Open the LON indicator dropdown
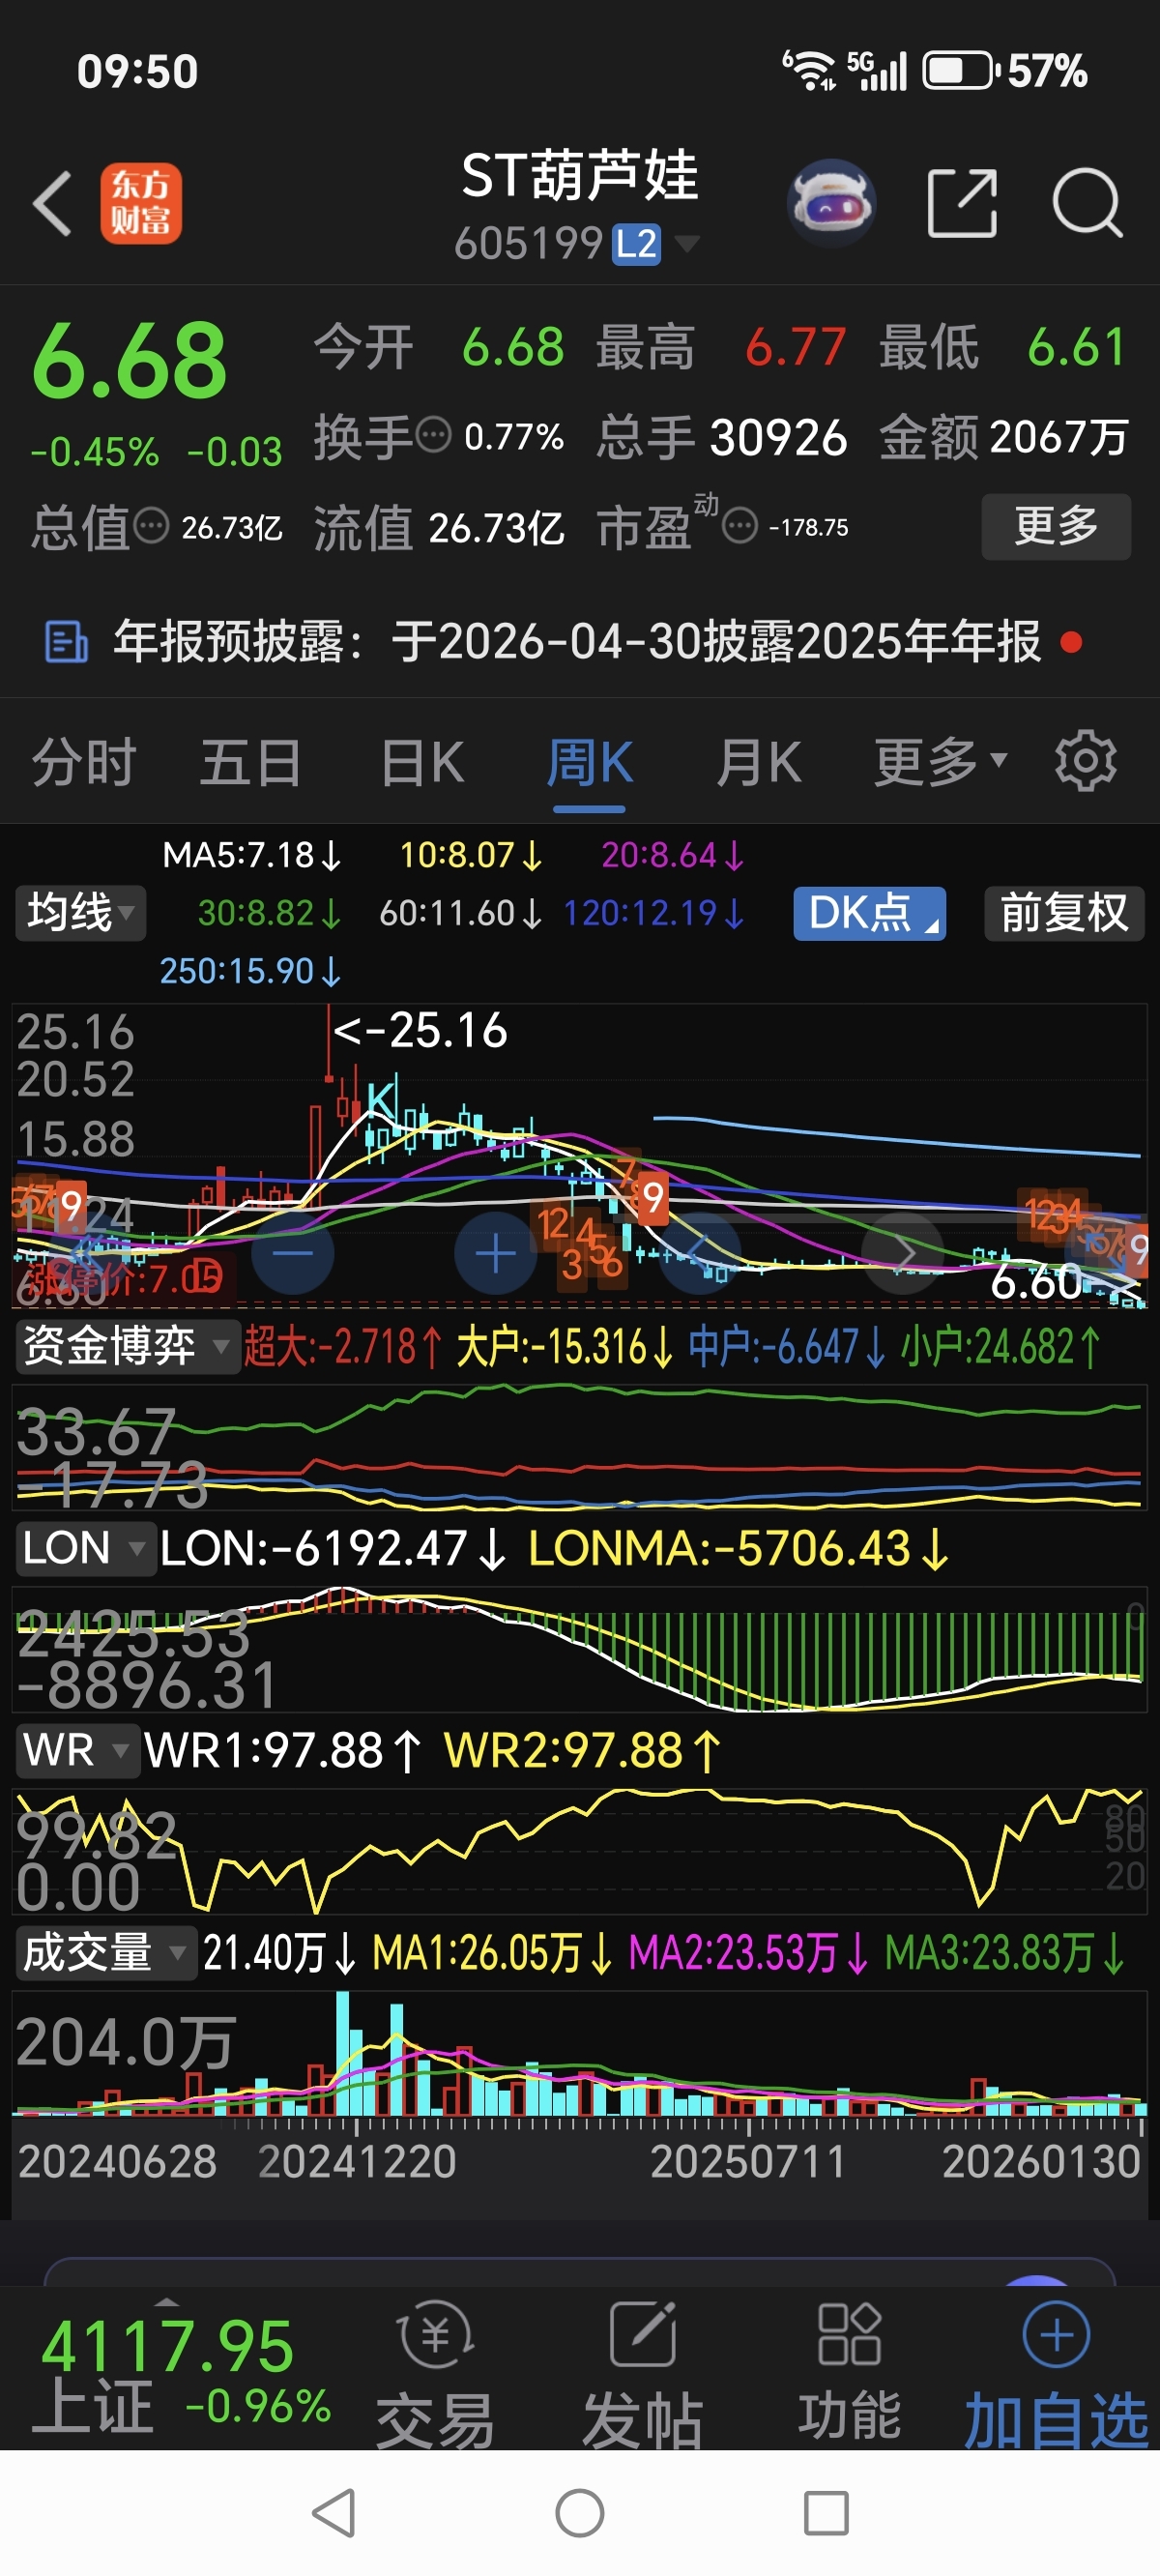Image resolution: width=1160 pixels, height=2576 pixels. pos(84,1548)
